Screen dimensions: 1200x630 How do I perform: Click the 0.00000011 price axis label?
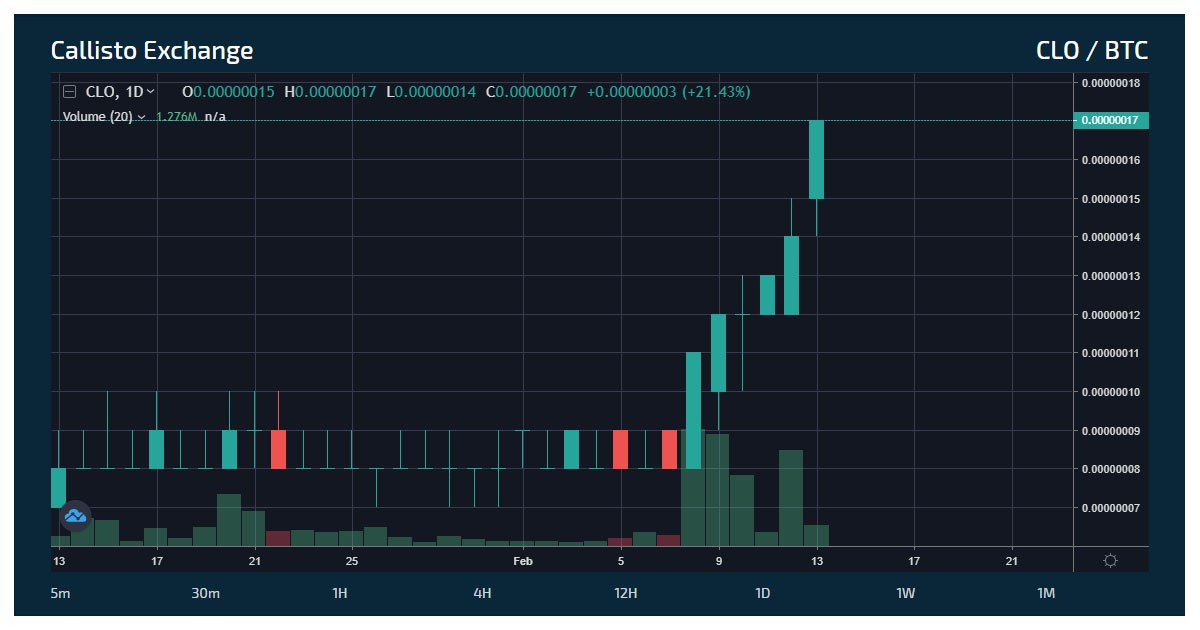pos(1110,353)
